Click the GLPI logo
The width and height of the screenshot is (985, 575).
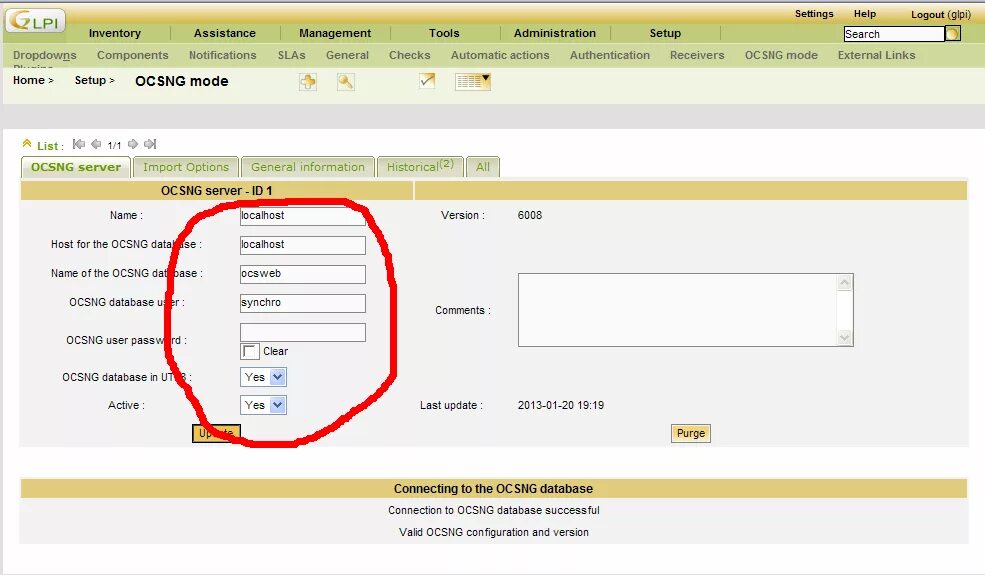pos(36,21)
